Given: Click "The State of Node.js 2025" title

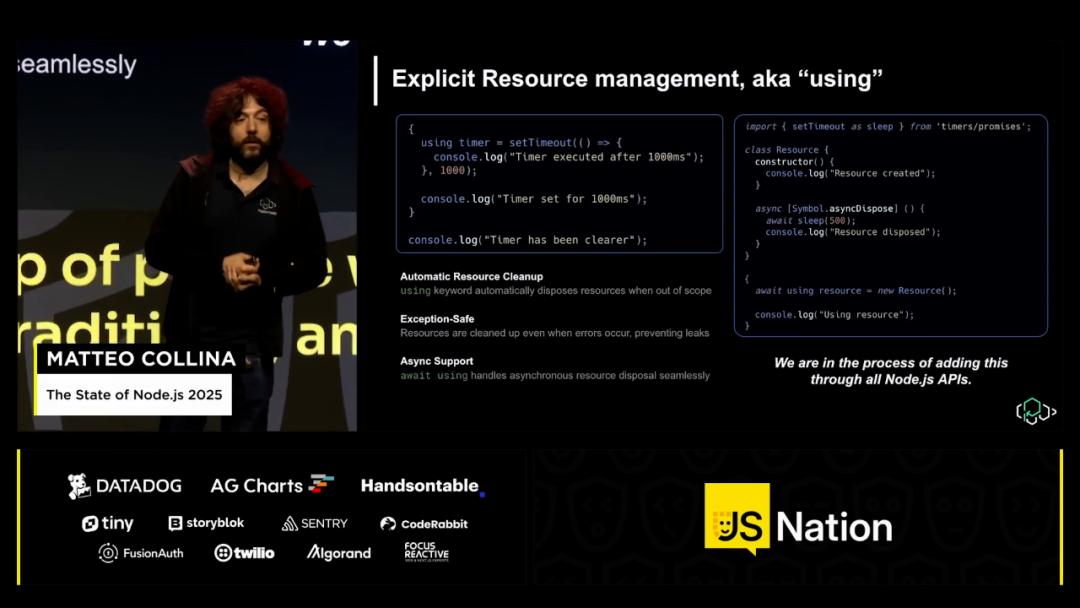Looking at the screenshot, I should (x=134, y=395).
